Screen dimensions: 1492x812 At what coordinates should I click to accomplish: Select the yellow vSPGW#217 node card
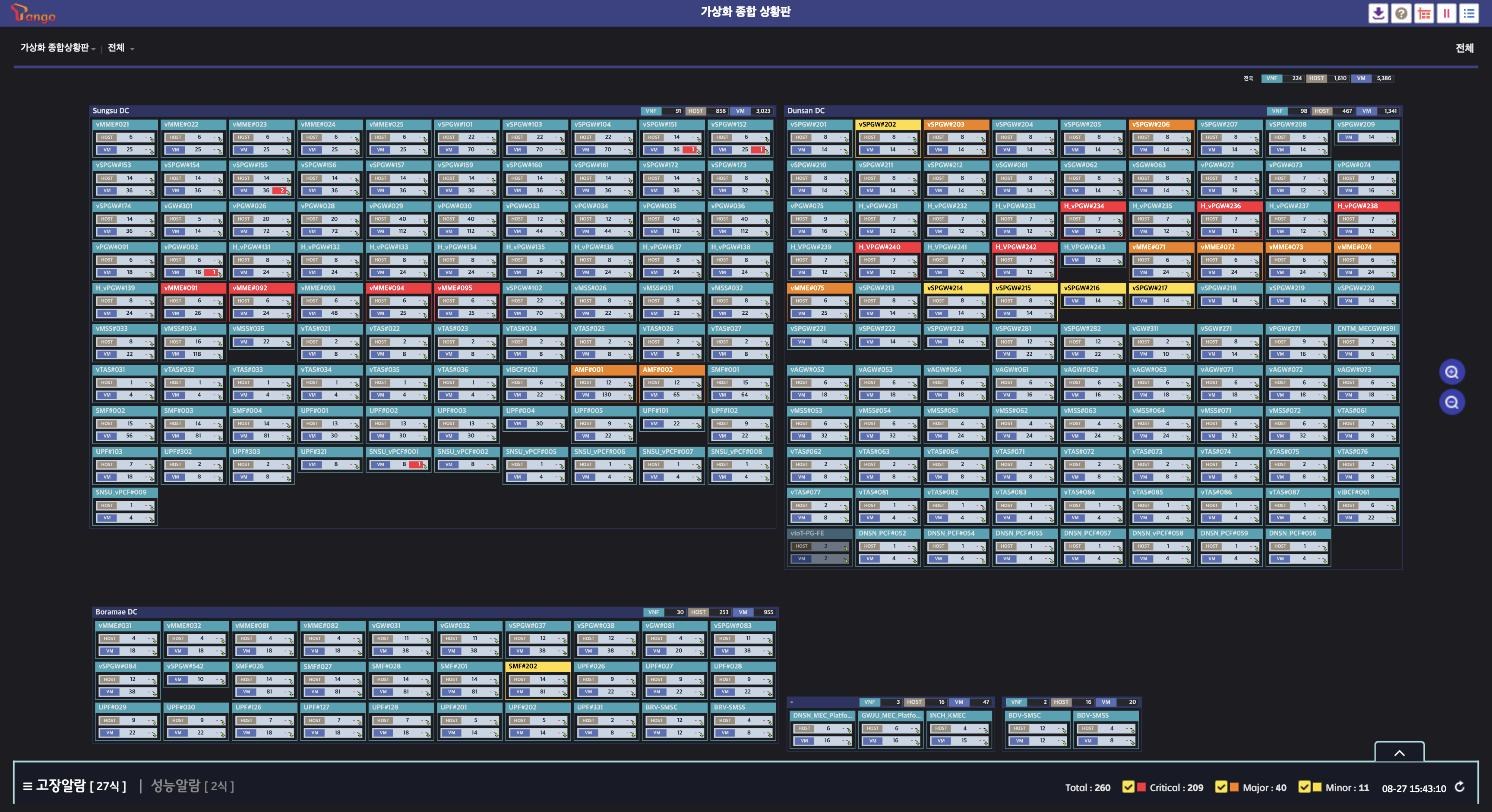[1162, 298]
